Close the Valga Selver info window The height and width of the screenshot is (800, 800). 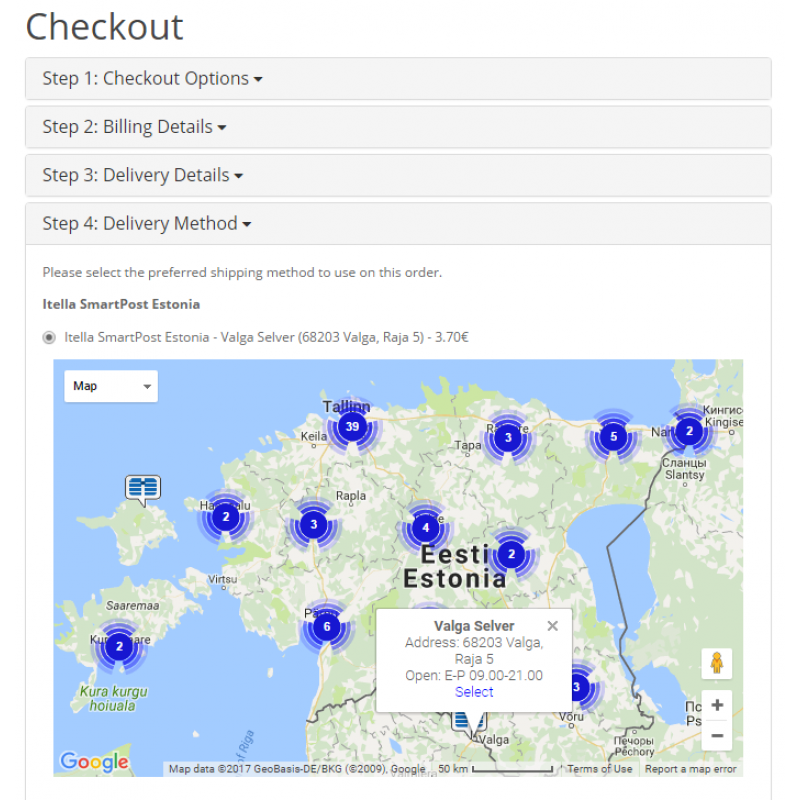552,626
